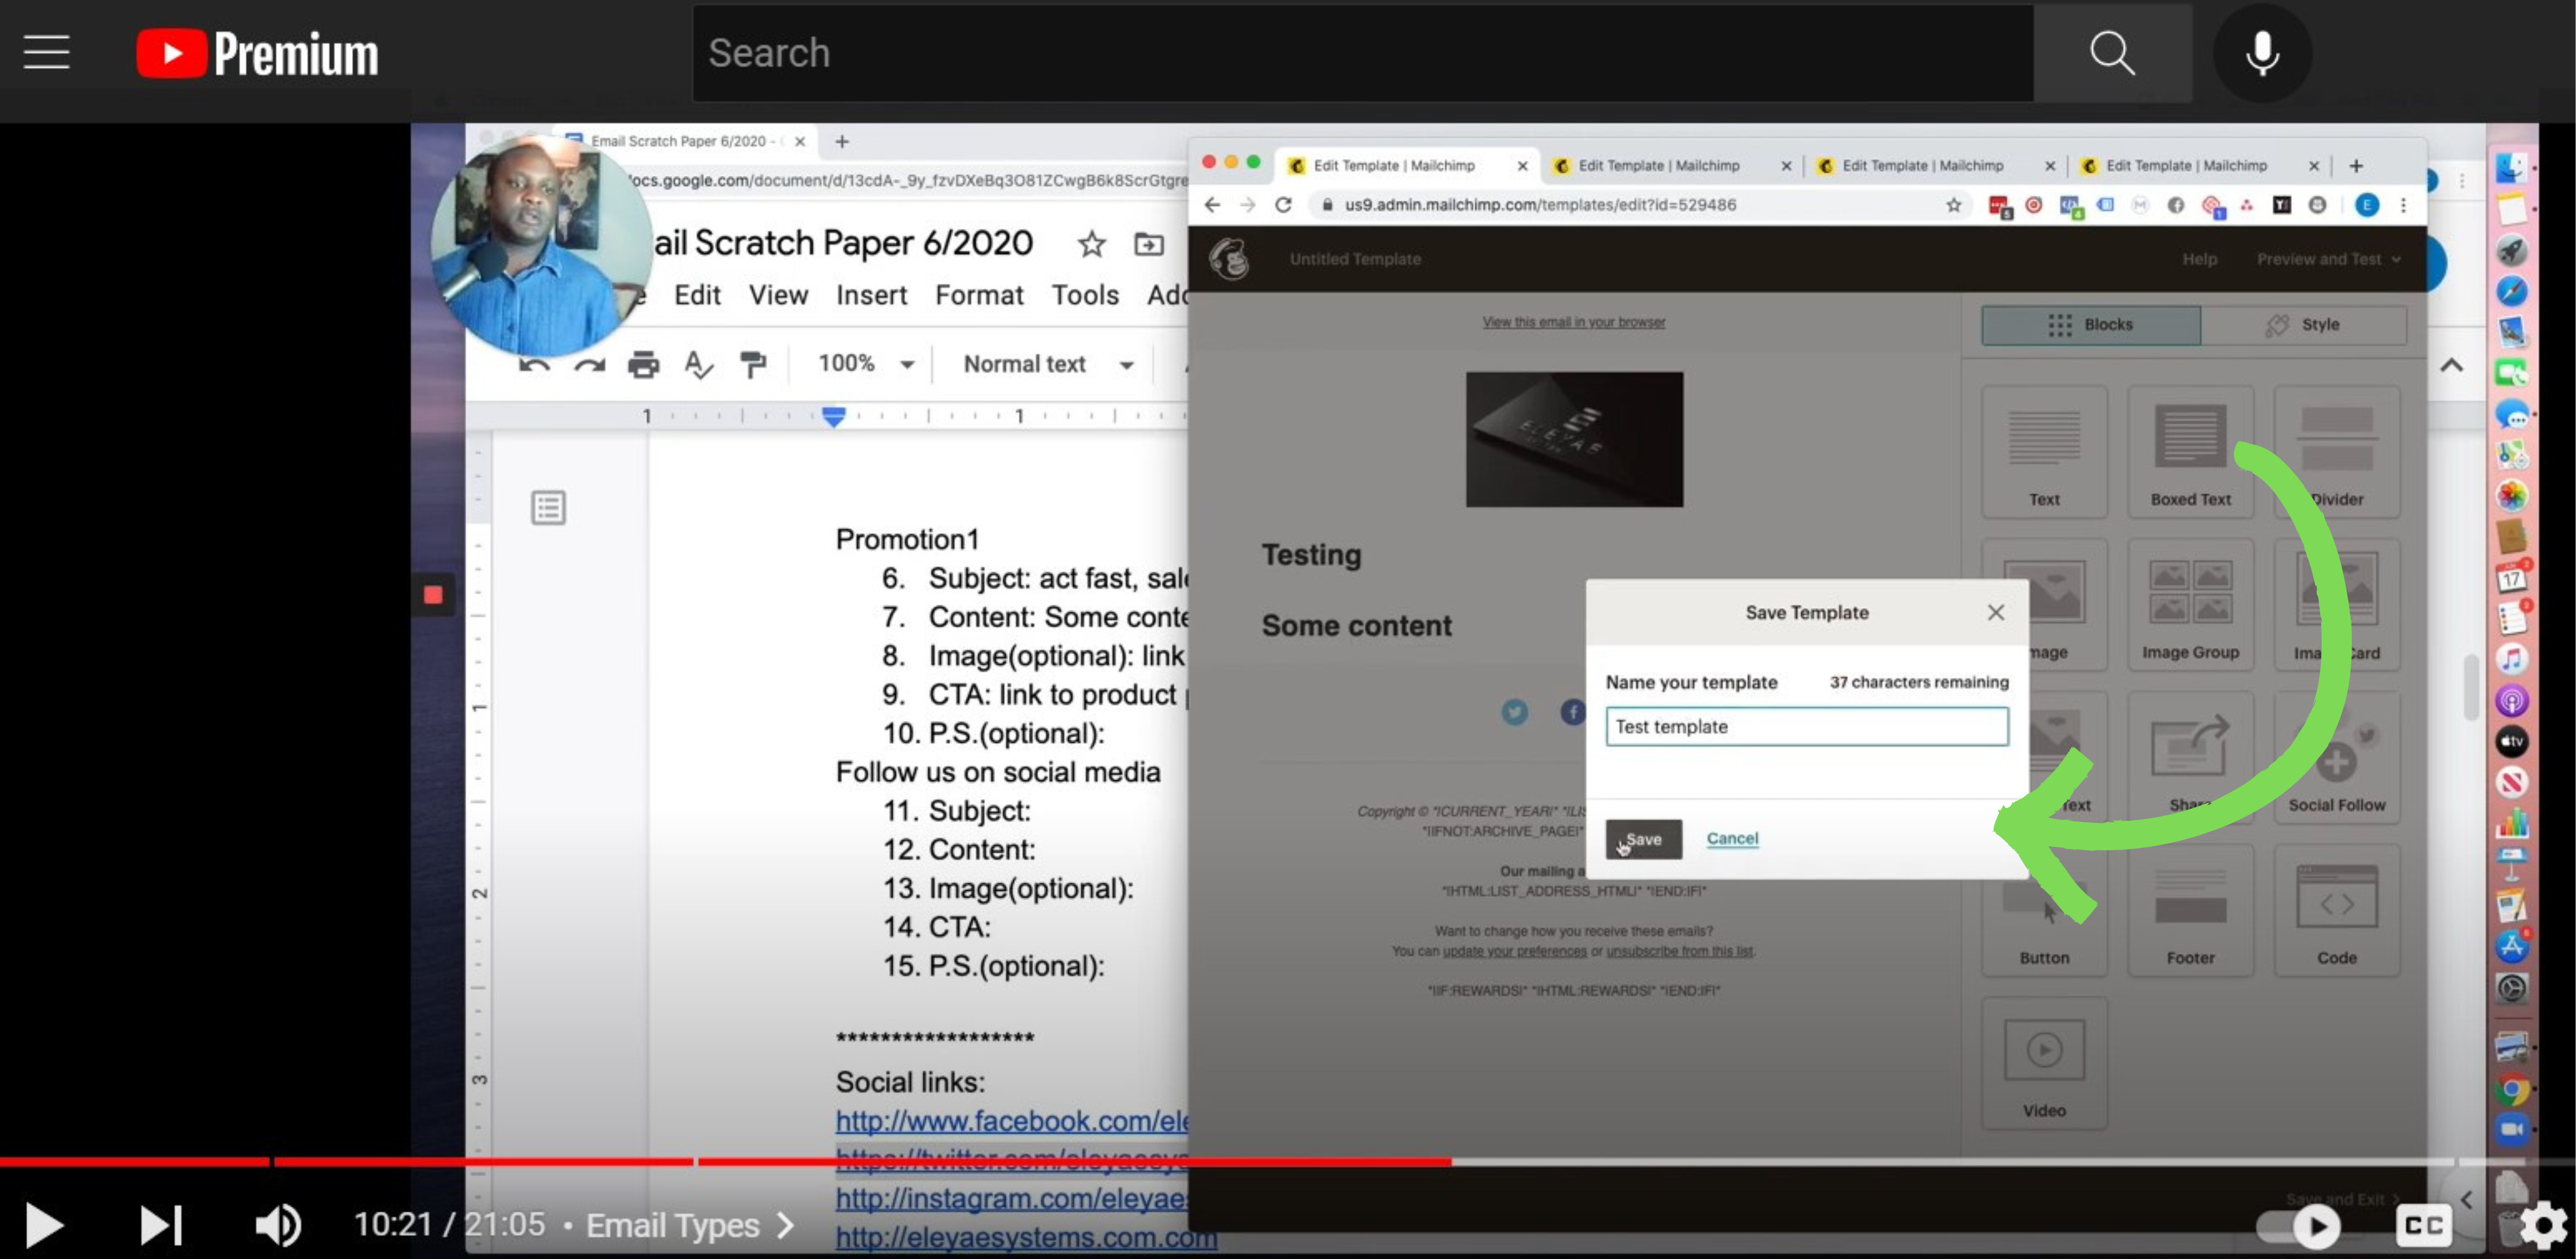Close the Save Template dialog with X

click(x=1995, y=612)
